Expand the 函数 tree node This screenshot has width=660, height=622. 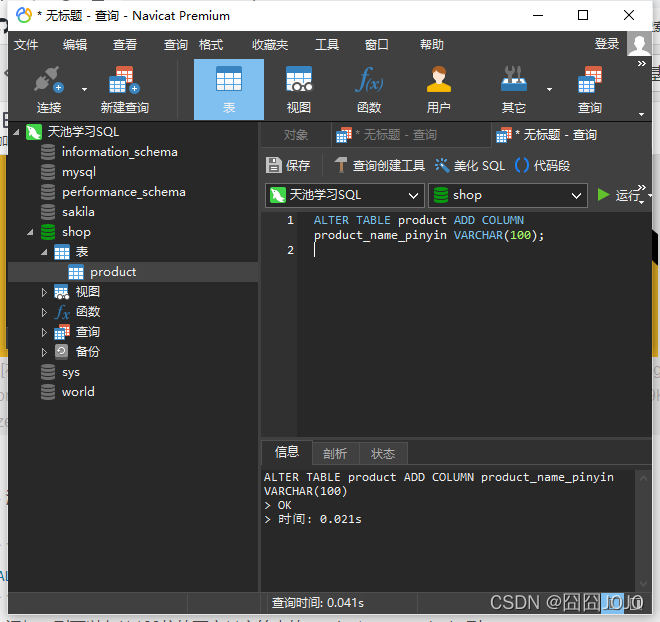point(44,312)
